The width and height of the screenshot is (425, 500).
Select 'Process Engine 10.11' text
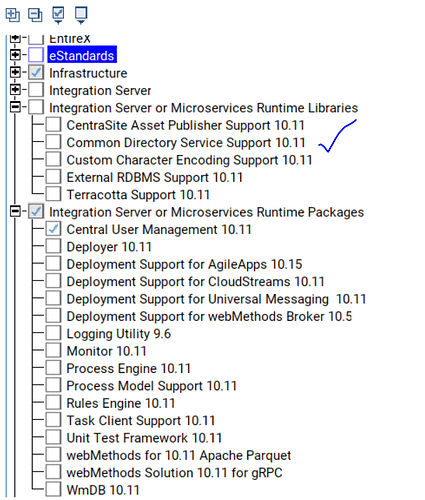(x=129, y=368)
